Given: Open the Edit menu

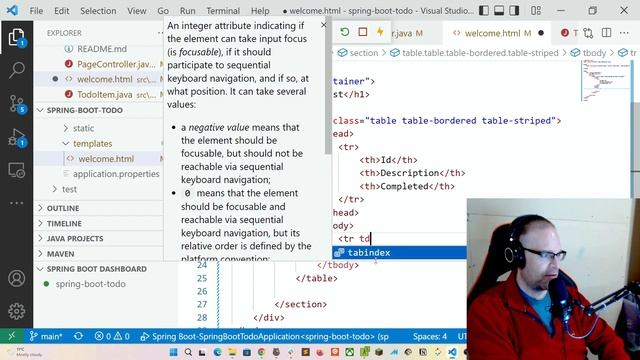Looking at the screenshot, I should (x=62, y=11).
